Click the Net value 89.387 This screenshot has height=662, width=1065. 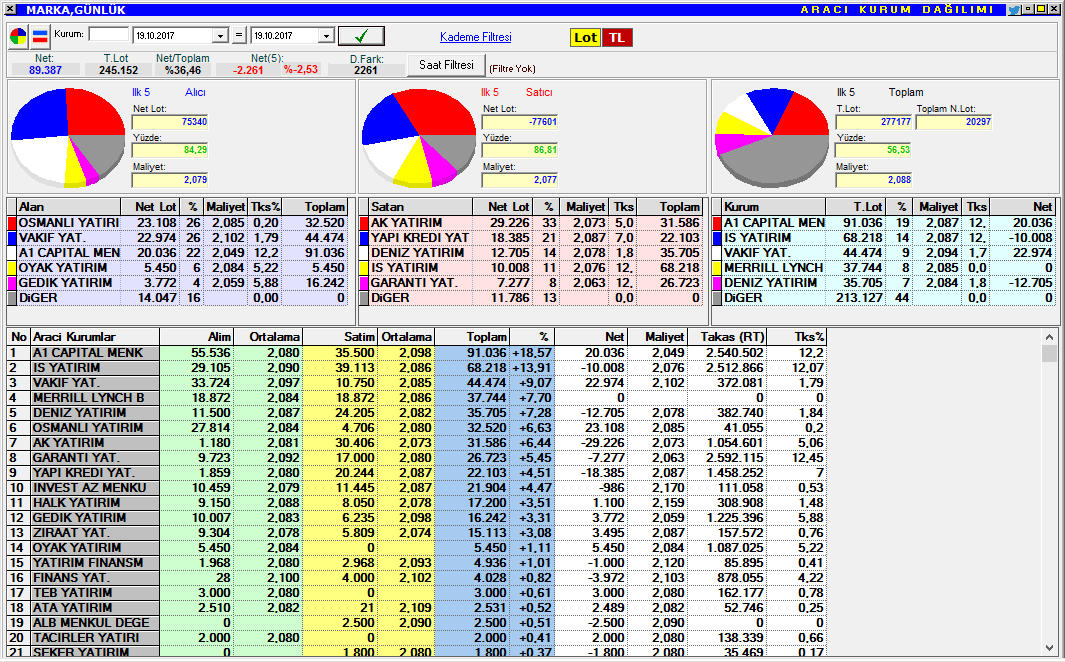(x=46, y=70)
